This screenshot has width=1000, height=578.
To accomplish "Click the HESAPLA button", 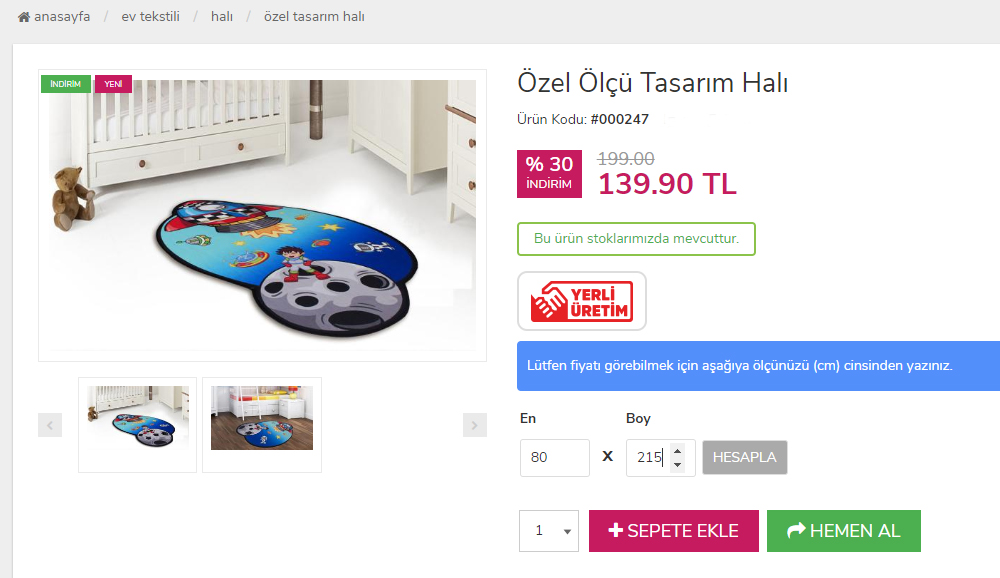I will click(745, 457).
